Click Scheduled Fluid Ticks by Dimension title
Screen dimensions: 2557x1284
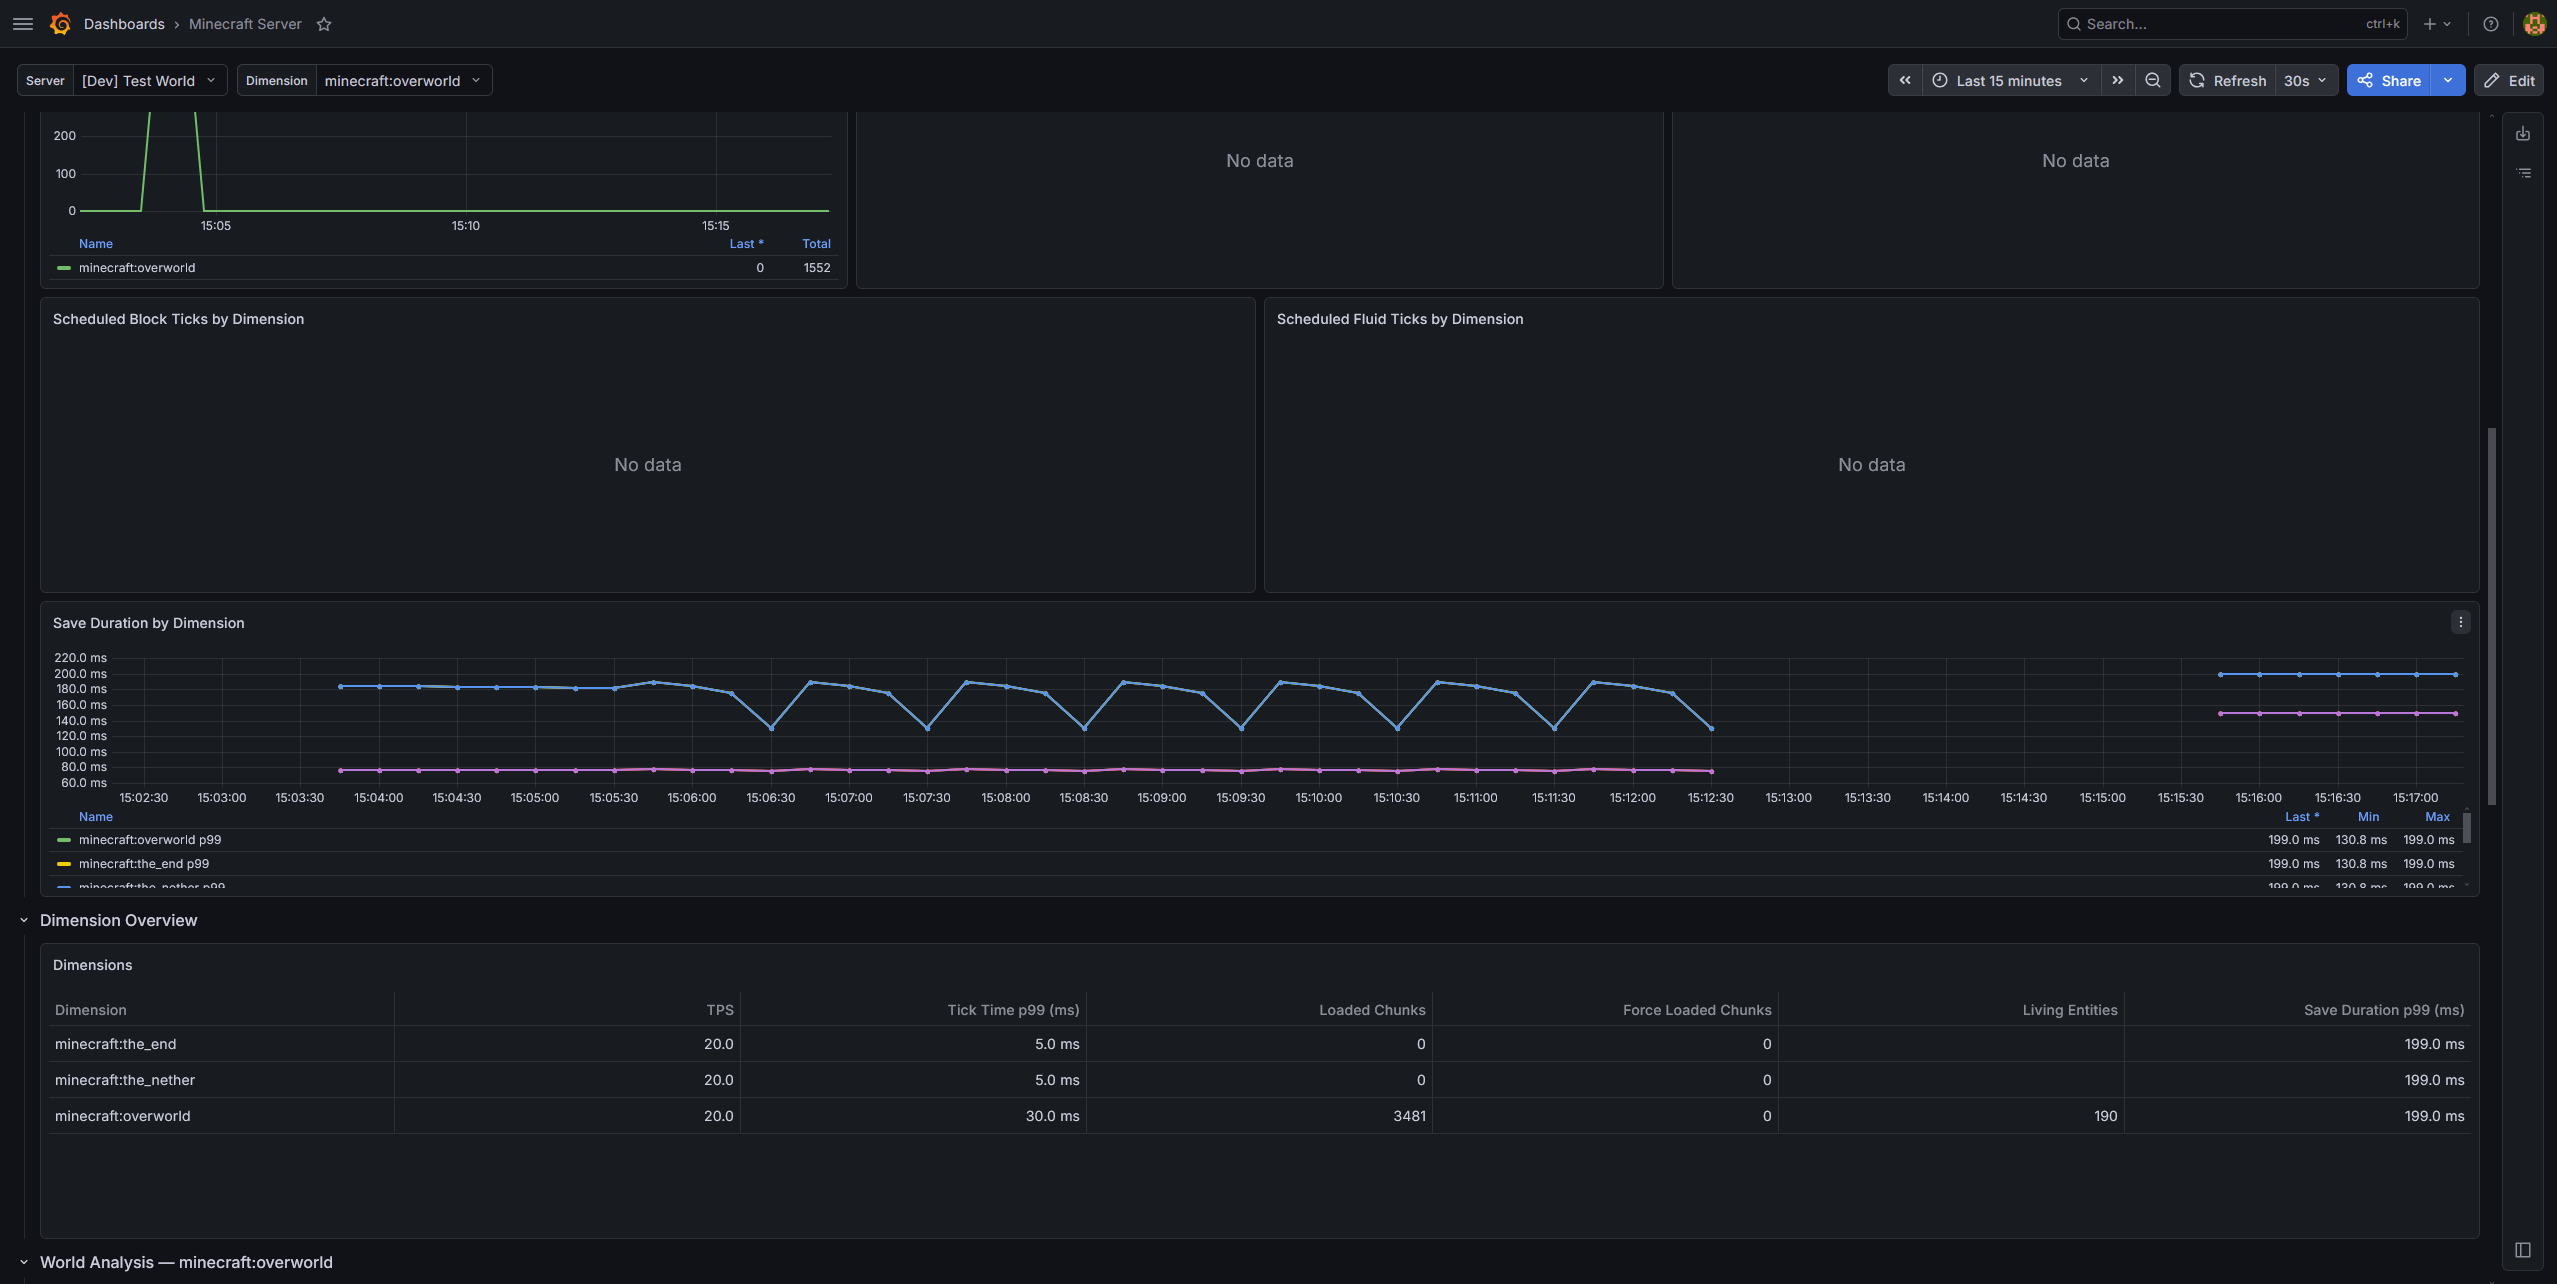pos(1399,319)
